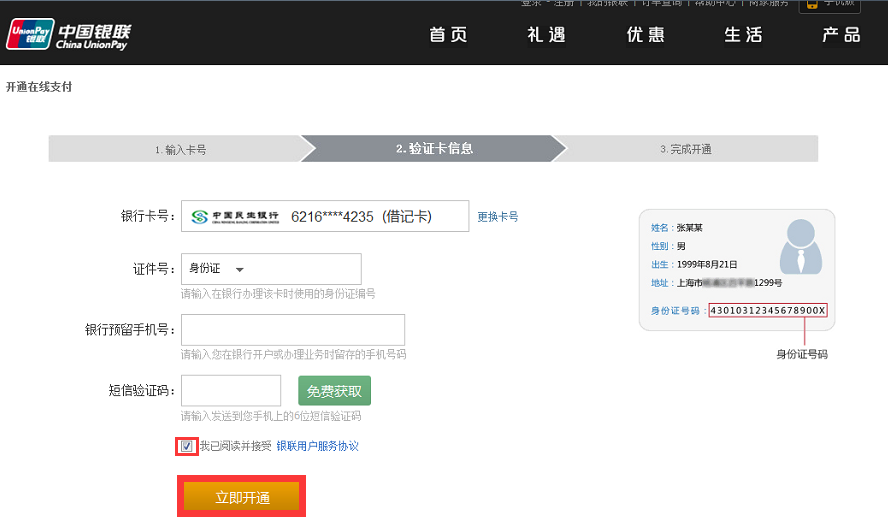Click the China Minsheng Bank logo
Screen dimensions: 888x521
click(235, 216)
